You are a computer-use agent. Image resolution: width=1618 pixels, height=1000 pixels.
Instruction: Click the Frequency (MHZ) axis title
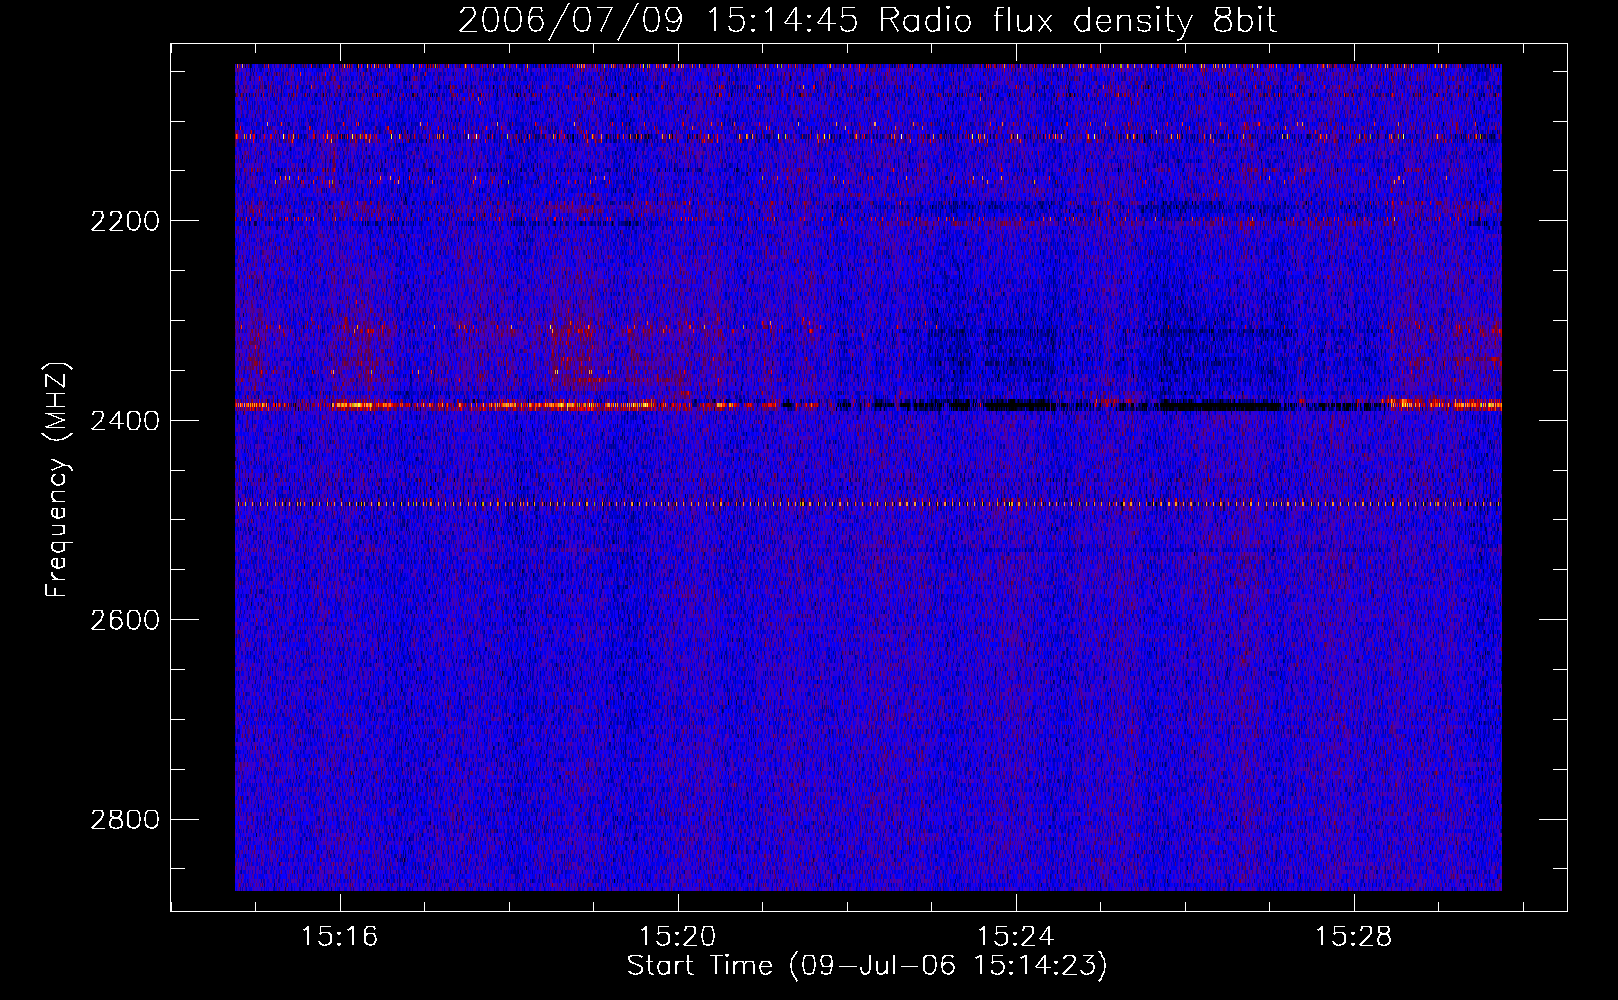(57, 480)
